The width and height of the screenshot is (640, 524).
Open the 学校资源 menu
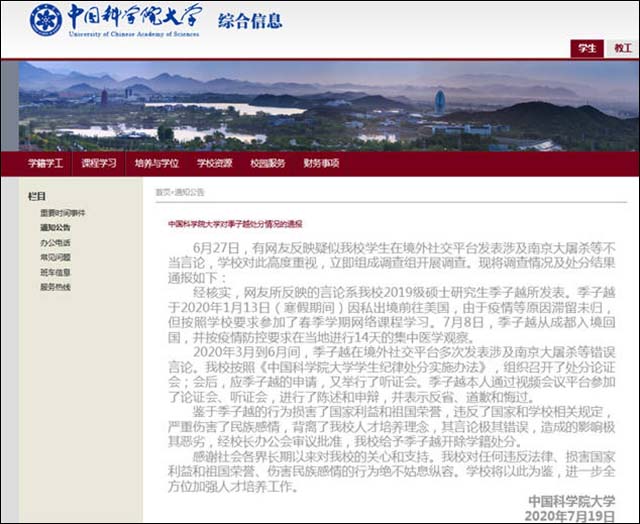point(215,163)
